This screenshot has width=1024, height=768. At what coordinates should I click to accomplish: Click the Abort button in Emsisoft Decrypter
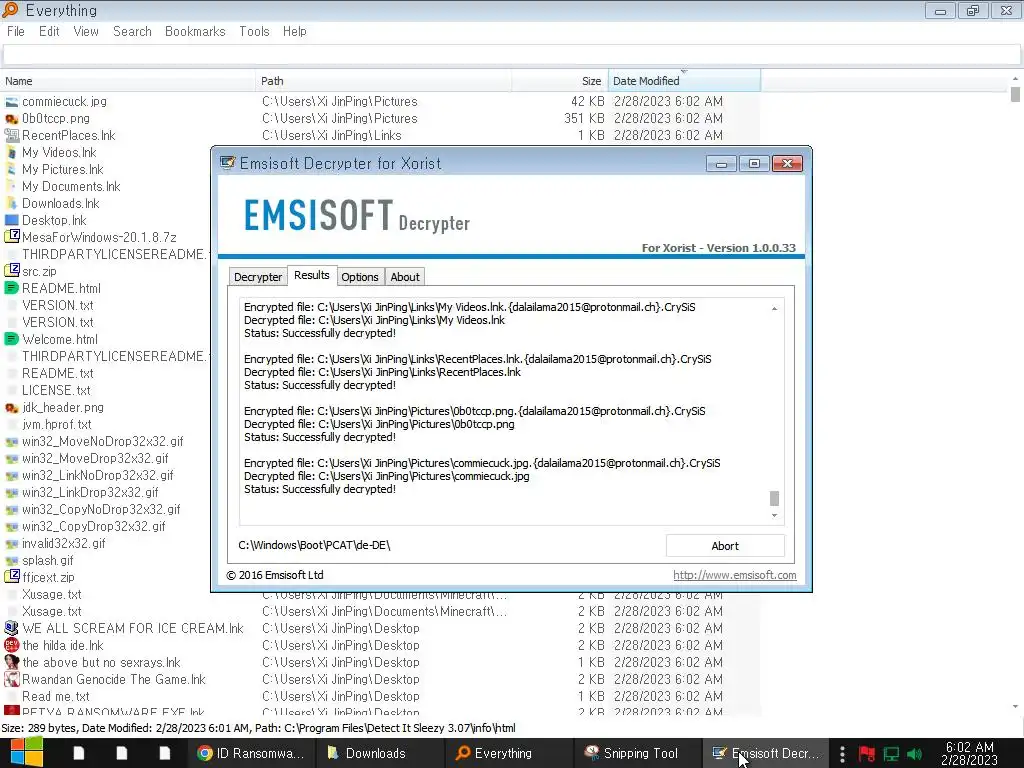[x=725, y=546]
